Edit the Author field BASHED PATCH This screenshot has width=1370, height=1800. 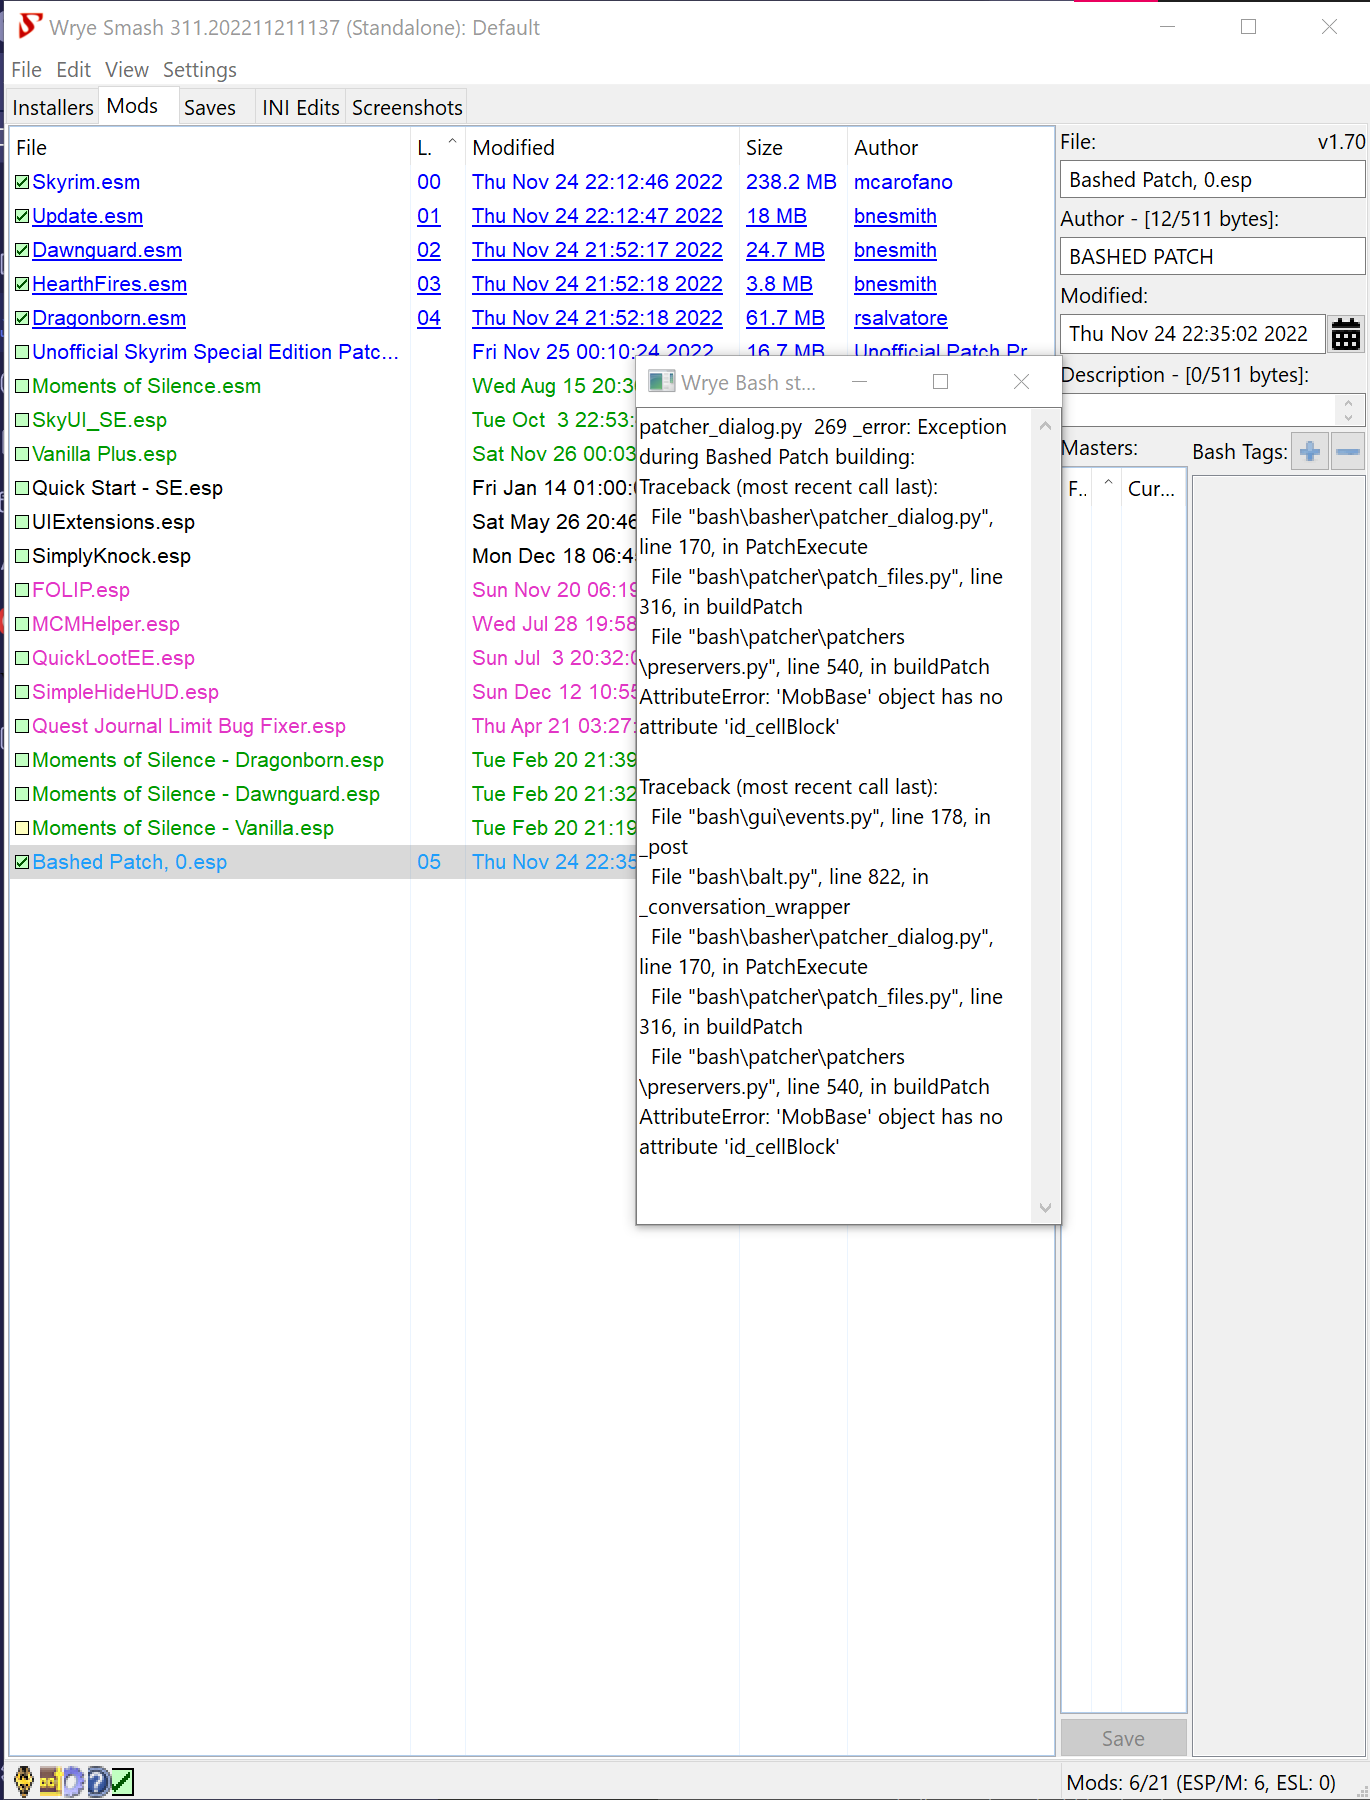click(1212, 257)
